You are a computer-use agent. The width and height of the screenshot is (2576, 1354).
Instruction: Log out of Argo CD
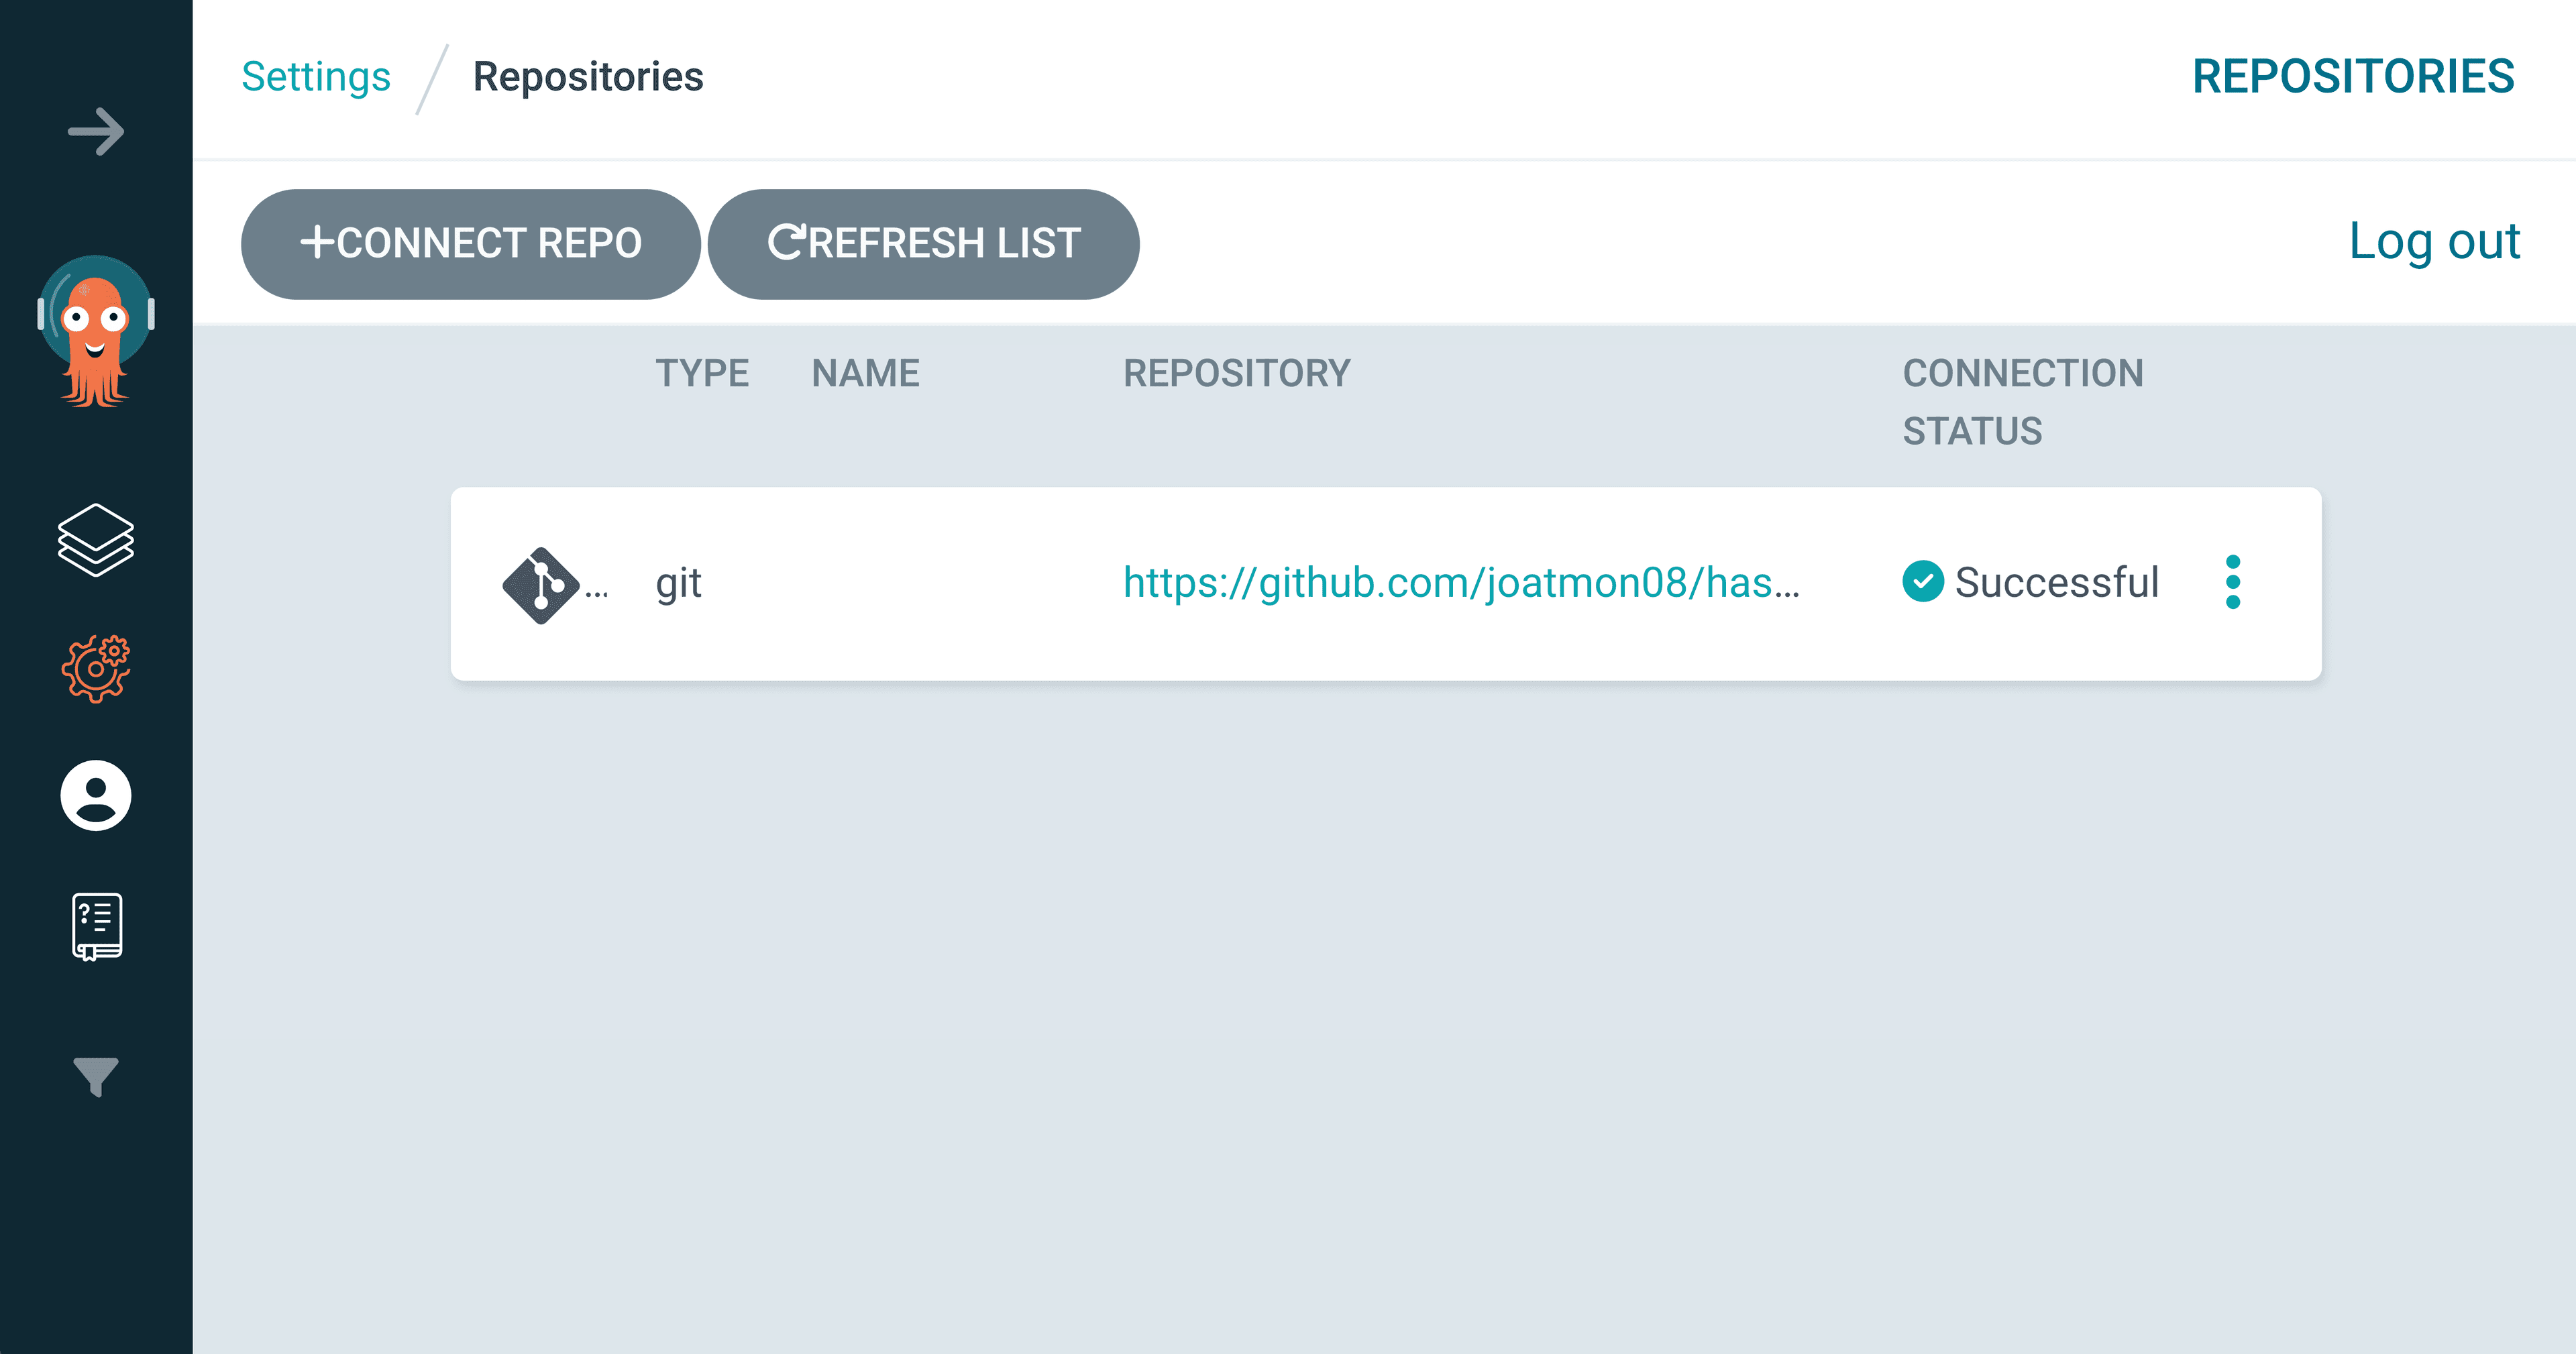coord(2434,241)
